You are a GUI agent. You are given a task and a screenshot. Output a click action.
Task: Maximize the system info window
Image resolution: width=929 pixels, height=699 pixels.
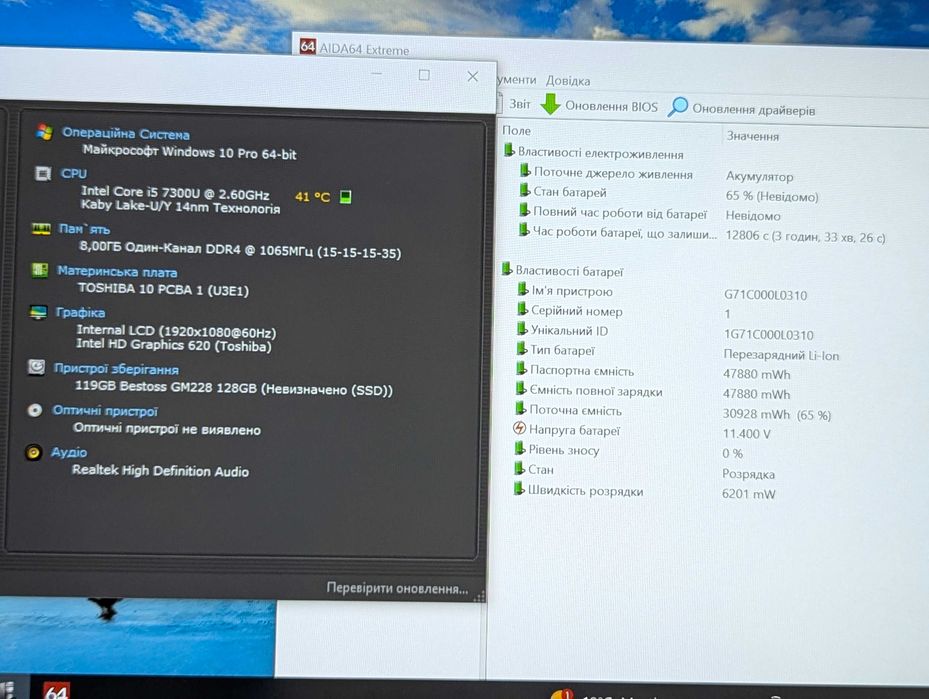pos(424,75)
